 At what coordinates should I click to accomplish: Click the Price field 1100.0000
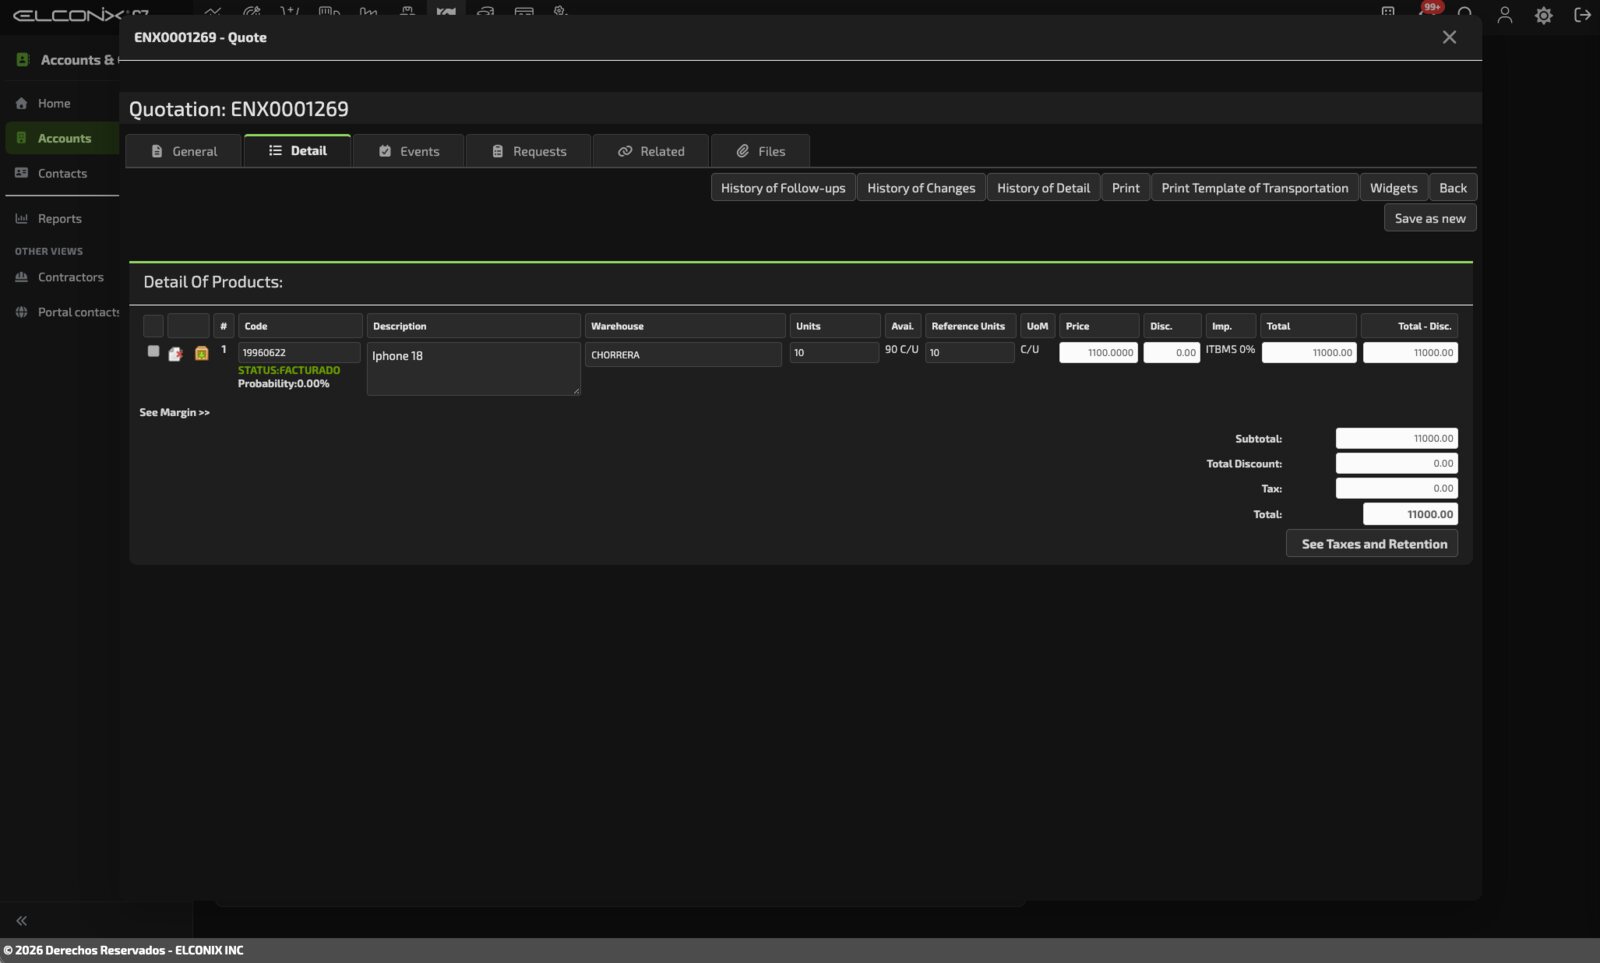[1098, 352]
